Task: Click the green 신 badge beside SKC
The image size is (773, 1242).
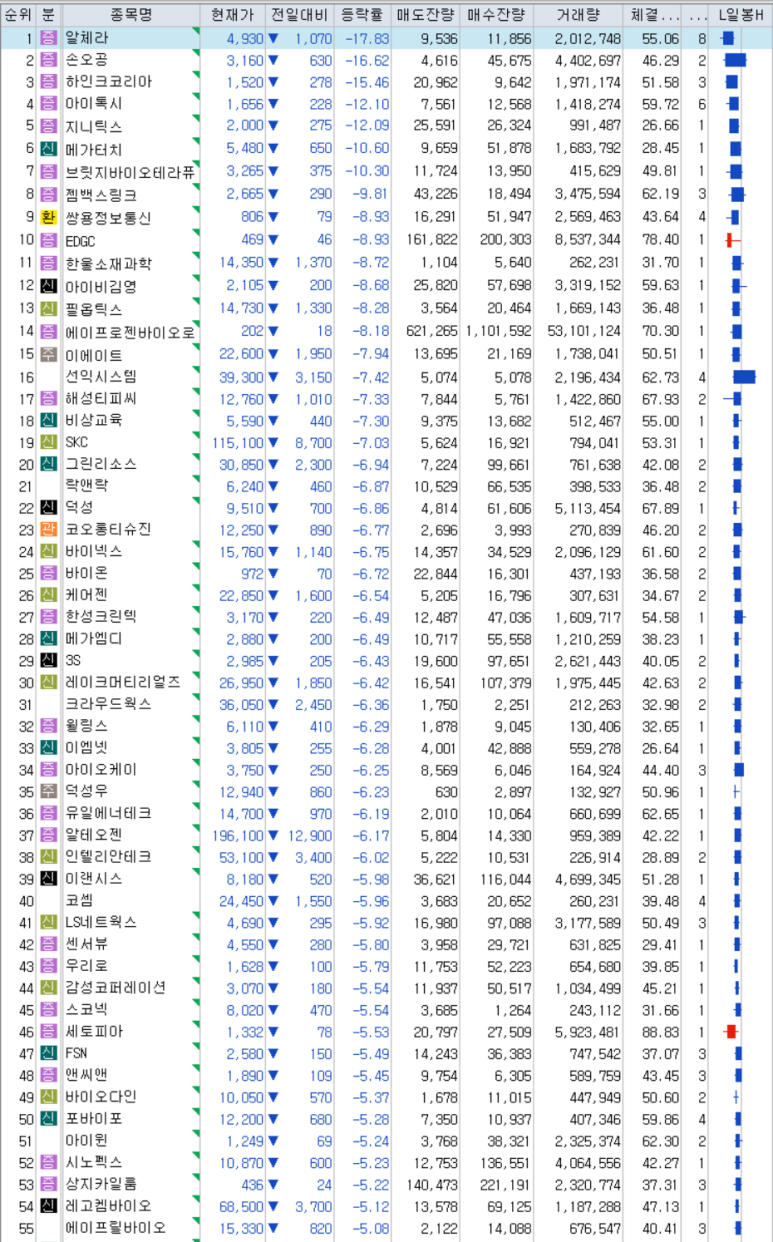Action: click(49, 442)
